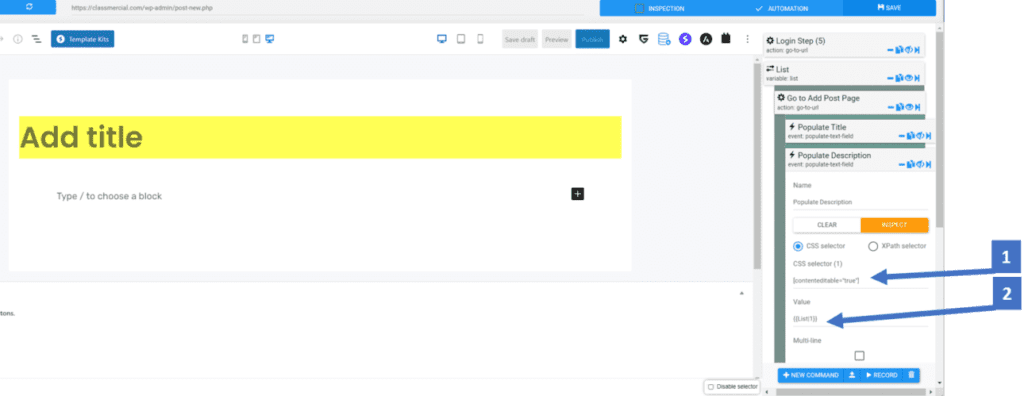The height and width of the screenshot is (396, 1024).
Task: Click the delete trash icon beside Record
Action: (911, 375)
